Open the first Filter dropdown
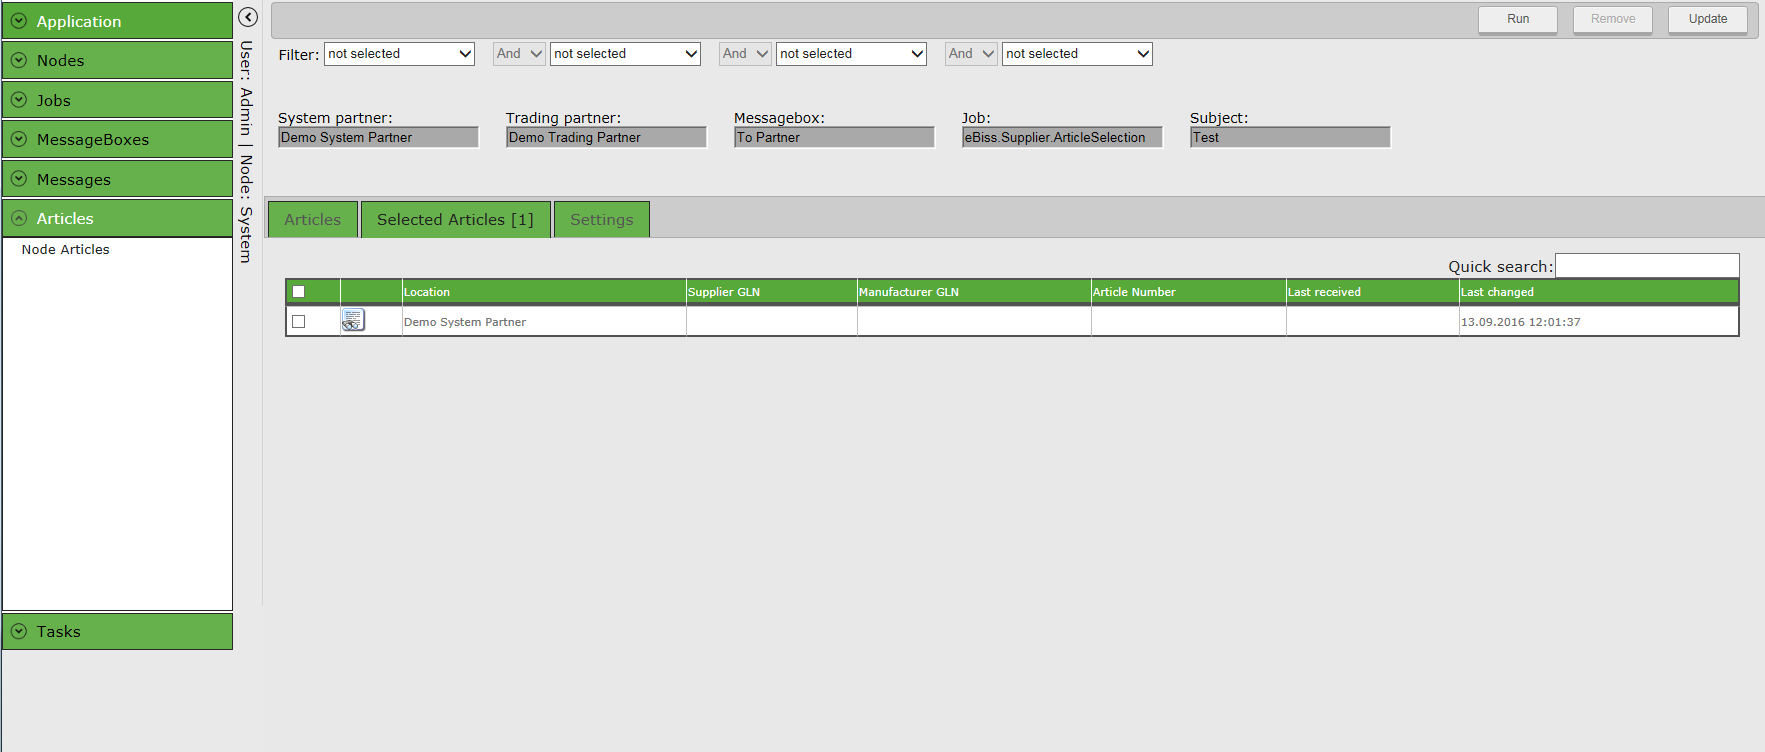 coord(399,54)
